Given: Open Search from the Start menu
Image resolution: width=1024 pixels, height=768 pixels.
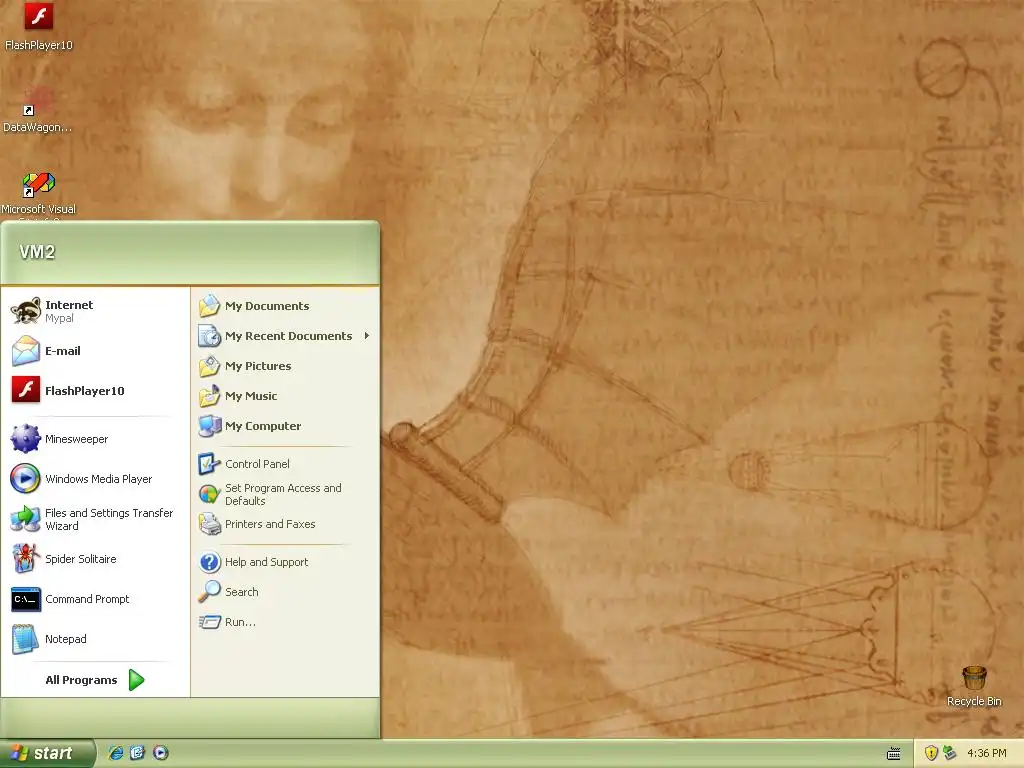Looking at the screenshot, I should (285, 592).
